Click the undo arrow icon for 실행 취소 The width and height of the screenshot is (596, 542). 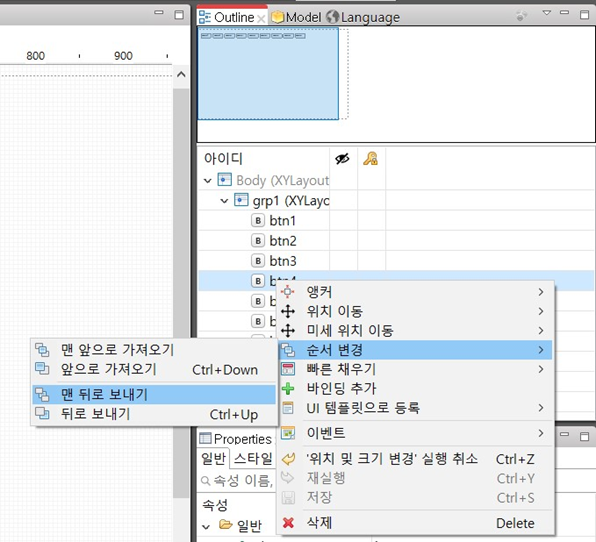coord(288,459)
